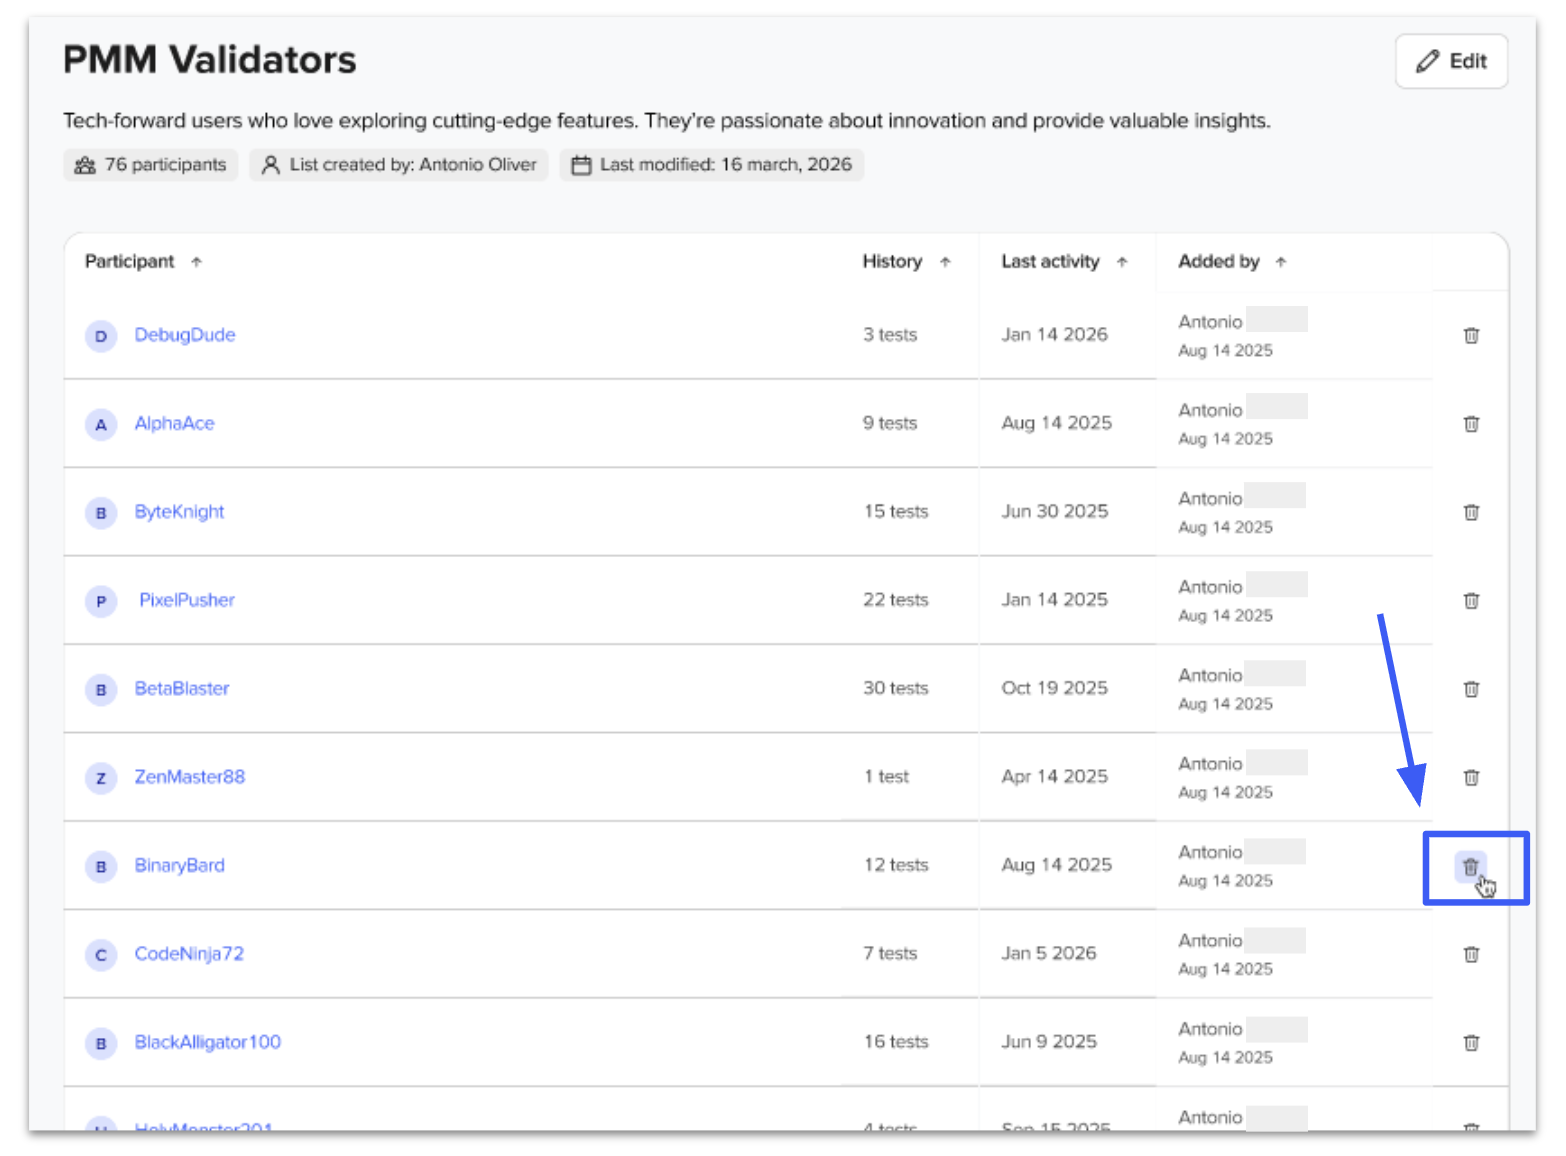This screenshot has width=1566, height=1156.
Task: Sort the History column
Action: (x=945, y=262)
